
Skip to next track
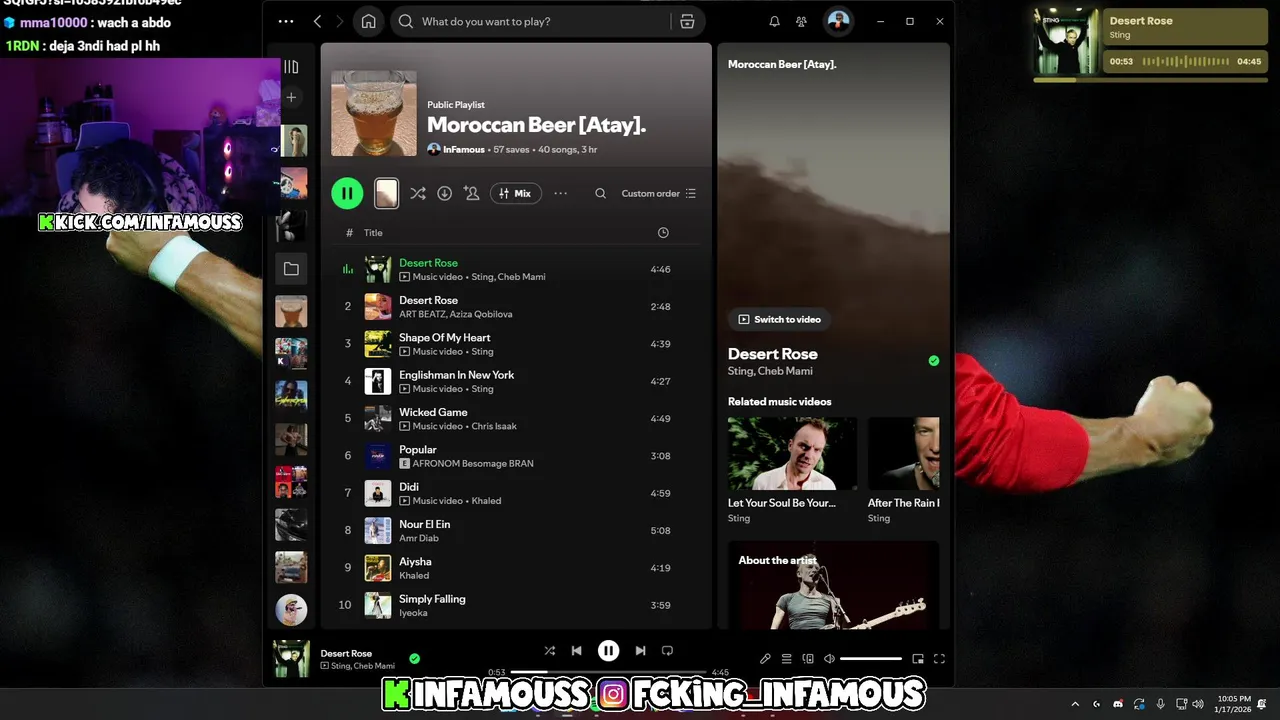point(640,650)
